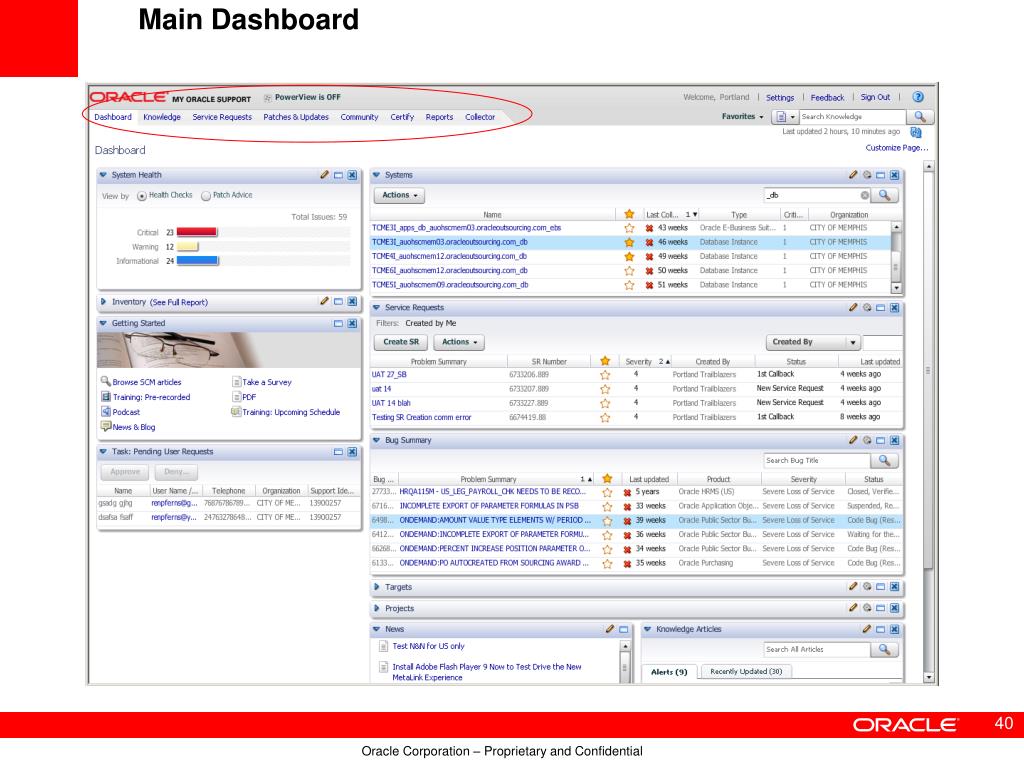Favorite the UAT 27_SB service request star
The image size is (1024, 768).
pyautogui.click(x=605, y=375)
